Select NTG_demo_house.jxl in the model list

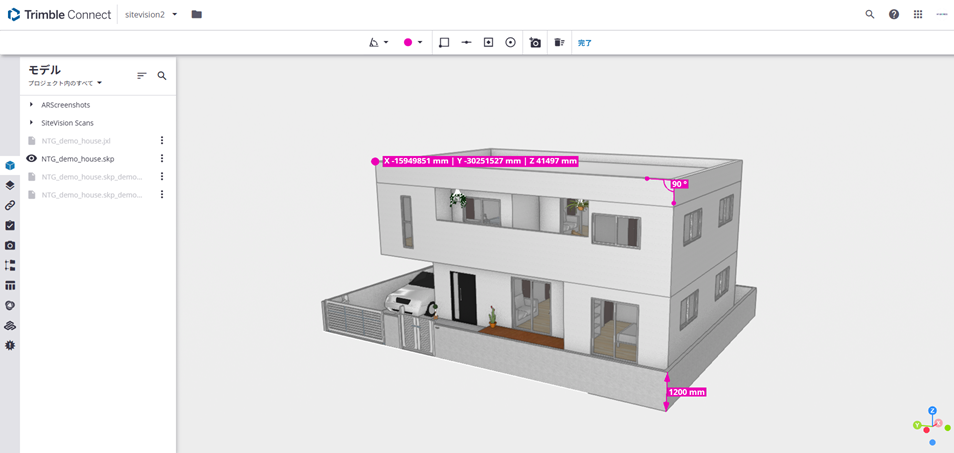point(76,140)
